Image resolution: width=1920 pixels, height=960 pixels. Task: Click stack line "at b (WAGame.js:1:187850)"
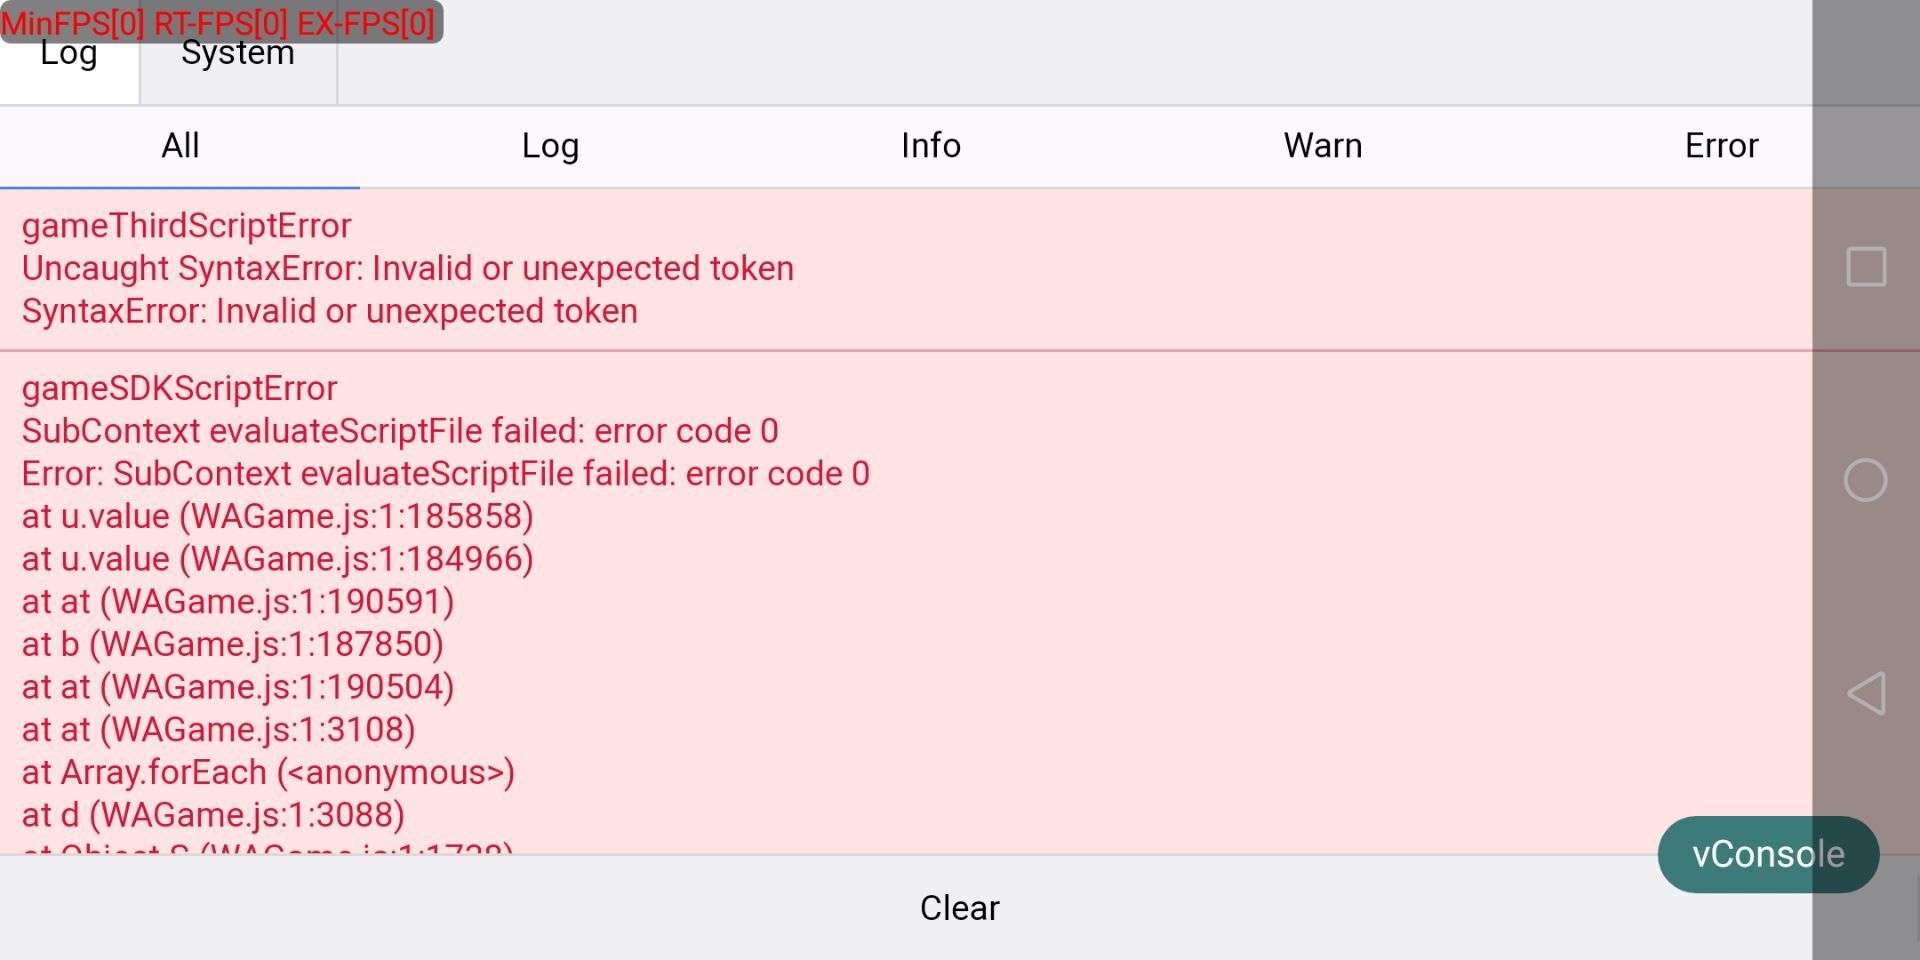pyautogui.click(x=233, y=644)
